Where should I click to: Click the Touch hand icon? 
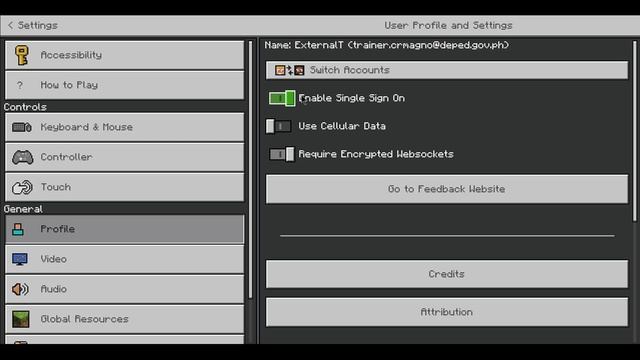(x=22, y=187)
